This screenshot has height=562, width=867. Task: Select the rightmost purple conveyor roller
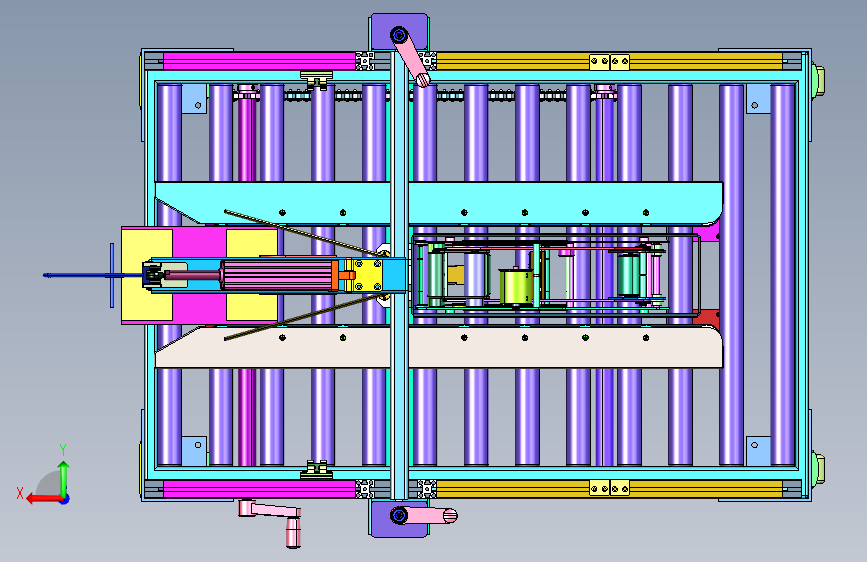(782, 275)
